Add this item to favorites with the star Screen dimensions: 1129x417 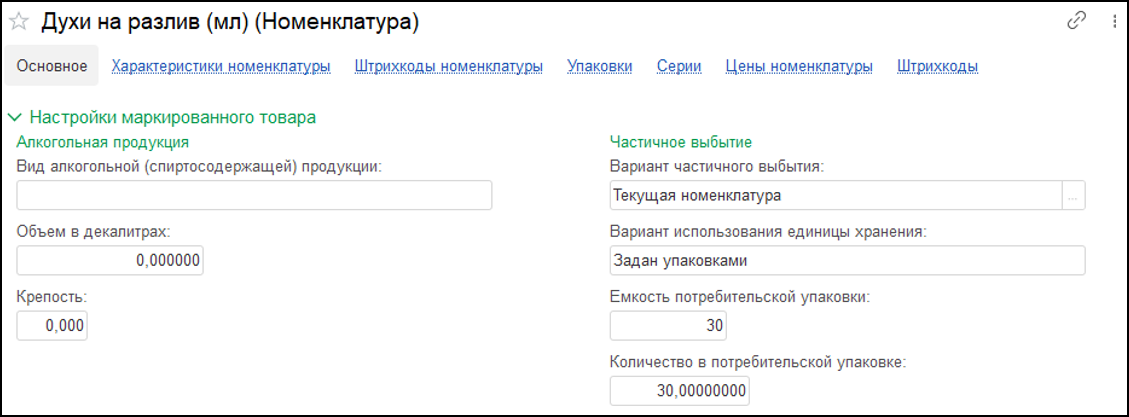(19, 22)
